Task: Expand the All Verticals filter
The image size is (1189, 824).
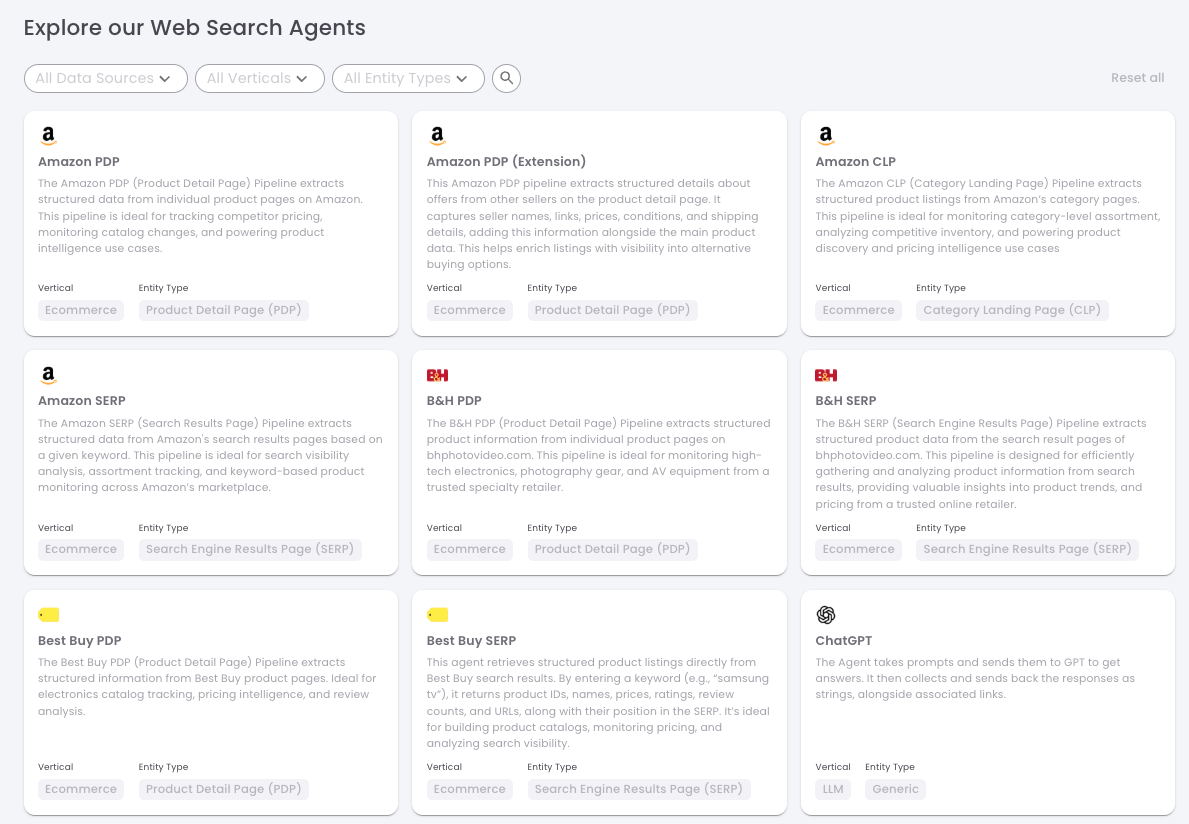Action: (x=260, y=78)
